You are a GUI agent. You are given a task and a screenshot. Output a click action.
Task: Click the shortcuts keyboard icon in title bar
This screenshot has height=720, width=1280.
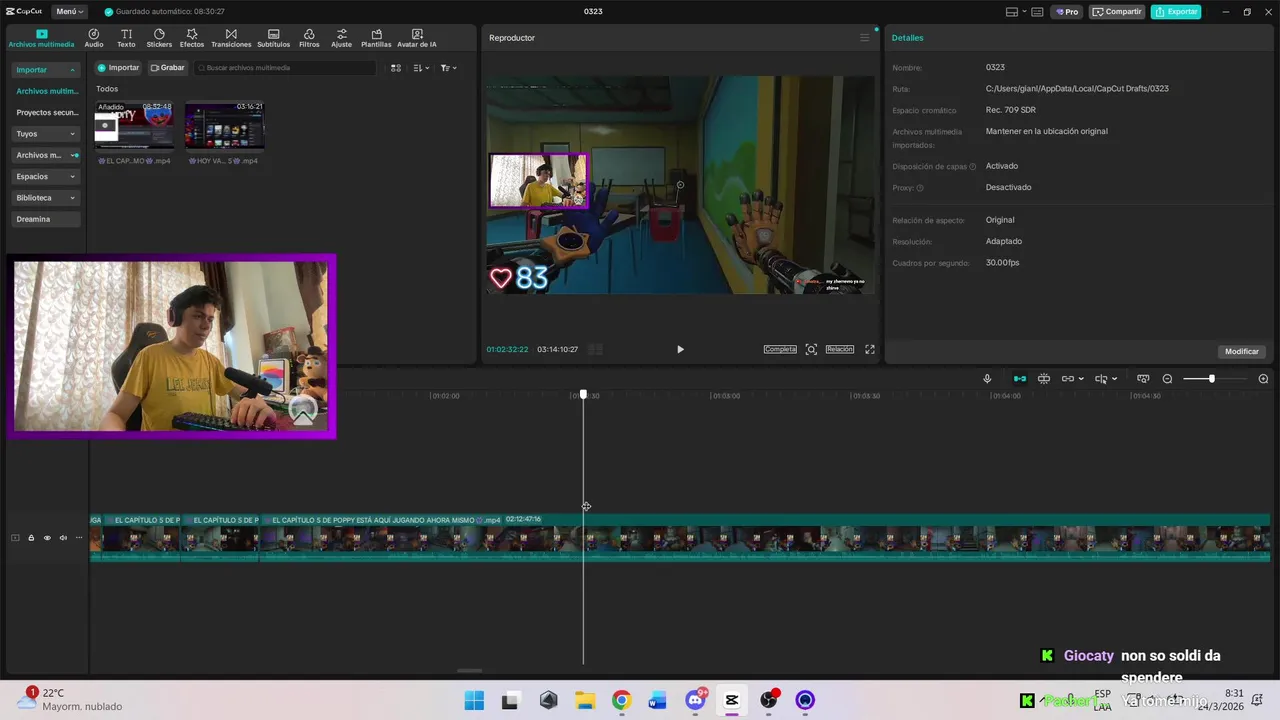[x=1037, y=12]
